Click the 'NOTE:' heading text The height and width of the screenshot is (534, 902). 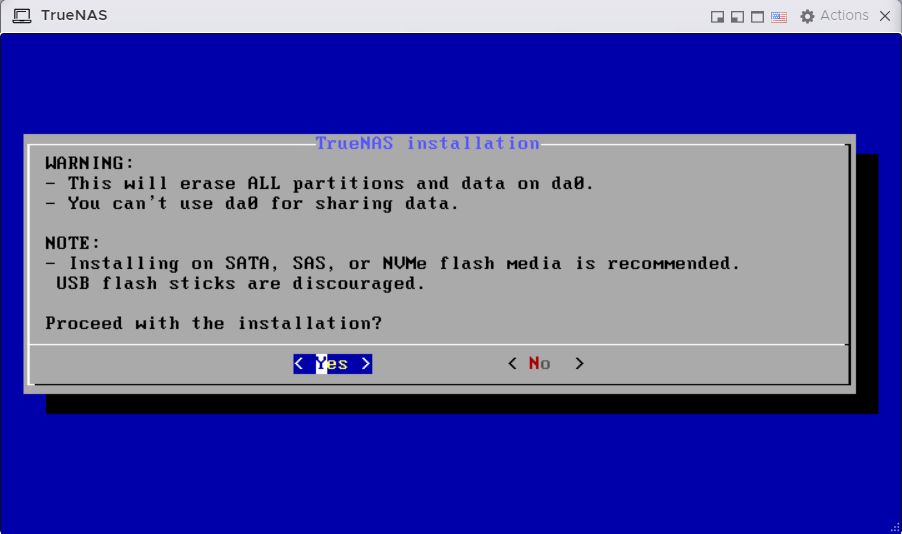pyautogui.click(x=72, y=243)
